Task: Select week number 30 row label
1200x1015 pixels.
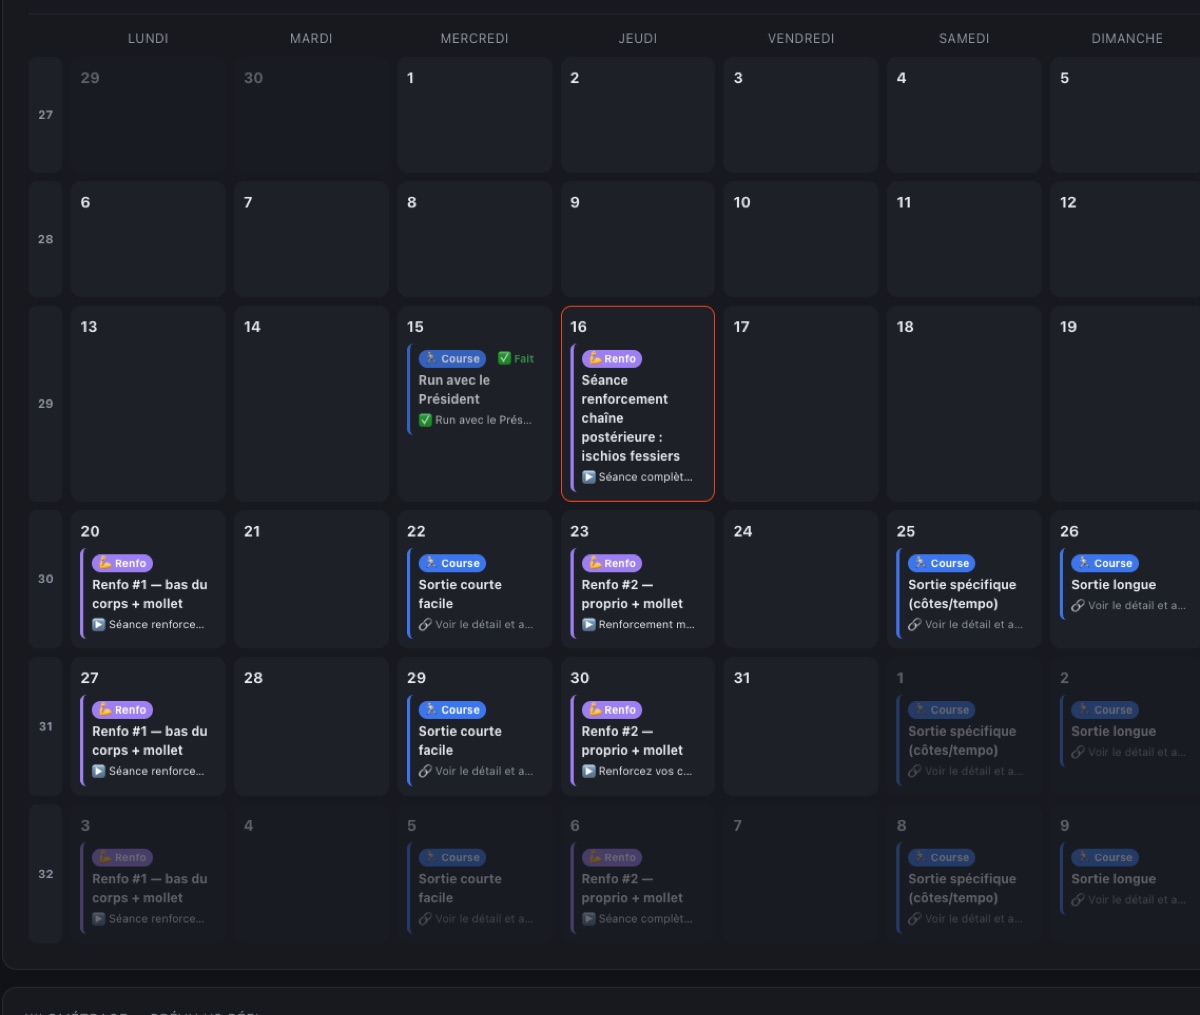Action: [45, 578]
